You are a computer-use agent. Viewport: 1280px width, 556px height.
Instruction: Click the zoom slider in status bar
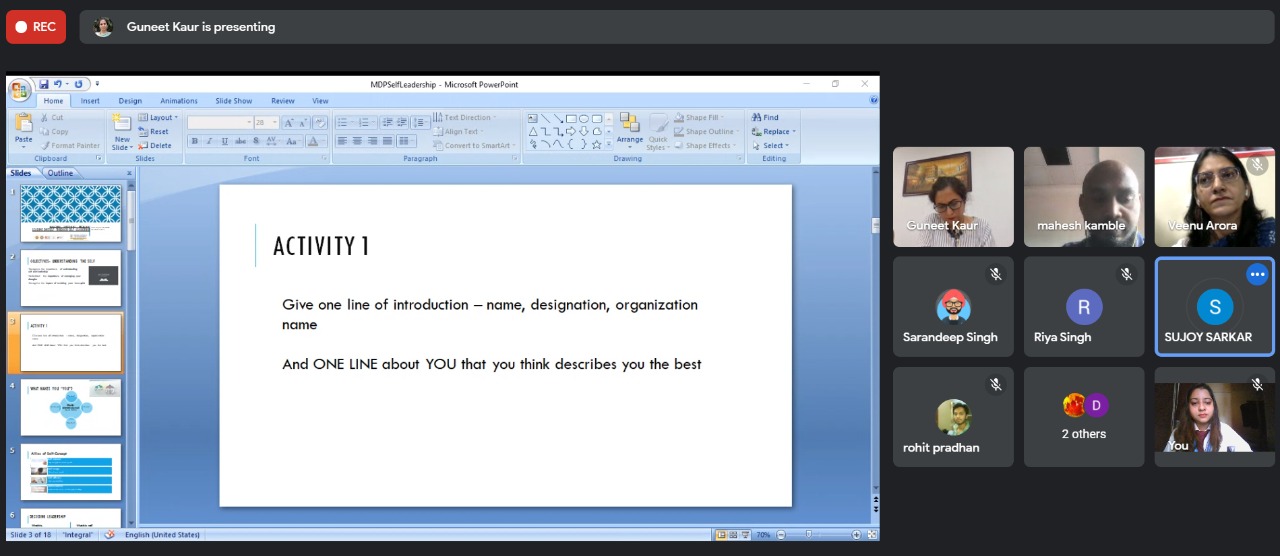pyautogui.click(x=808, y=535)
